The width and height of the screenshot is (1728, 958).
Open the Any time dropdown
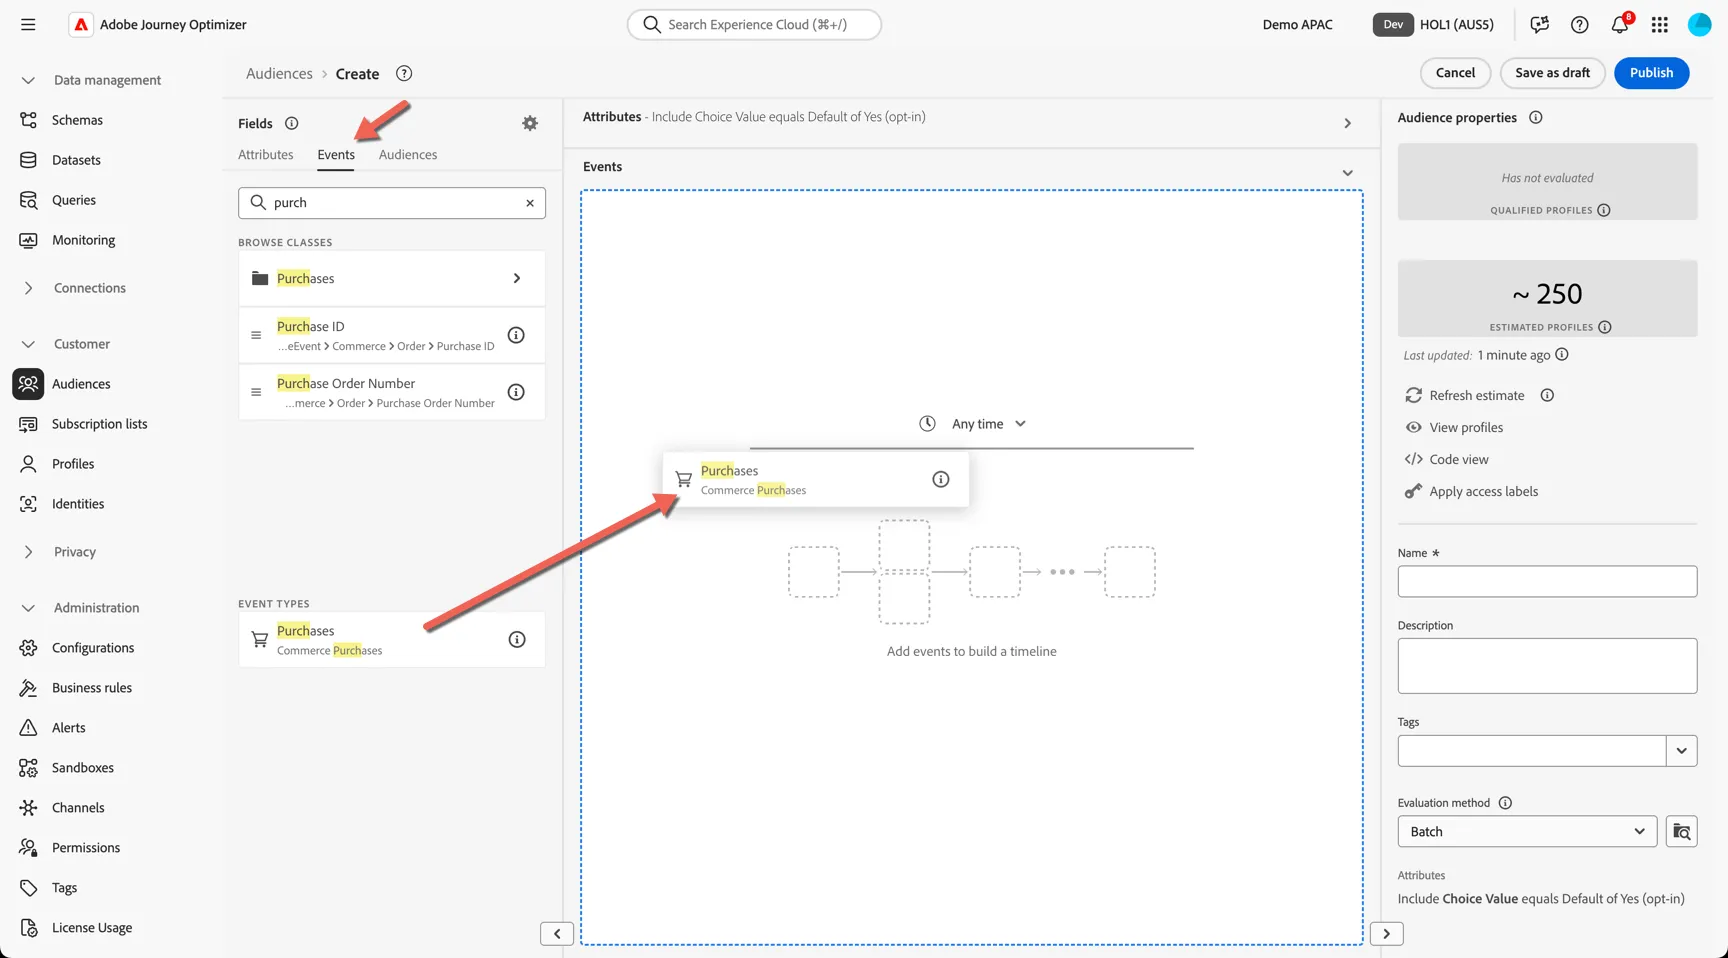coord(973,424)
